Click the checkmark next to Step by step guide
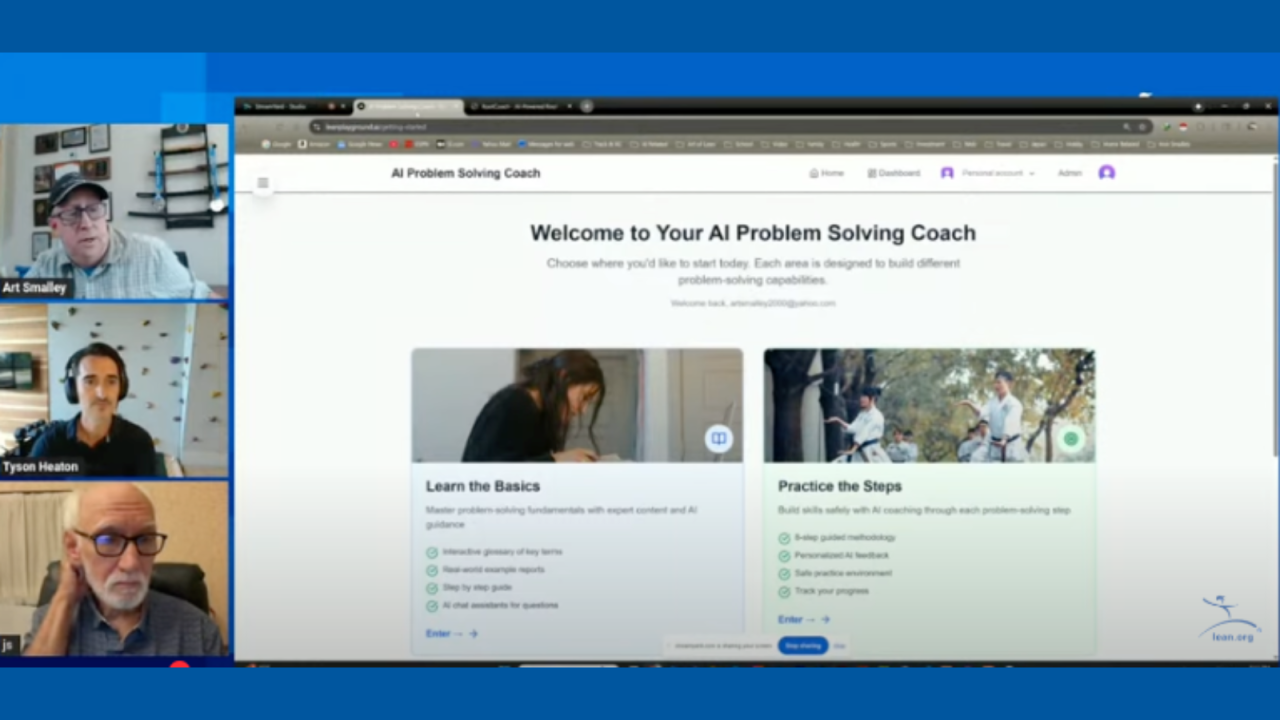Screen dimensions: 1280x720 point(432,587)
